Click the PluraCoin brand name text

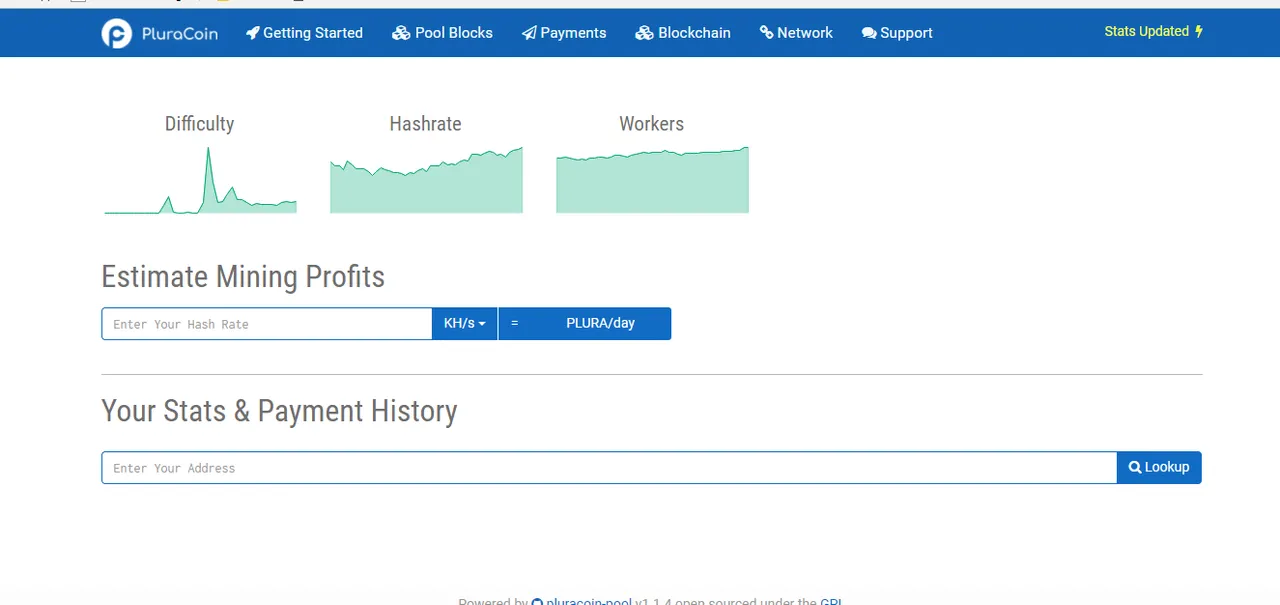point(179,33)
